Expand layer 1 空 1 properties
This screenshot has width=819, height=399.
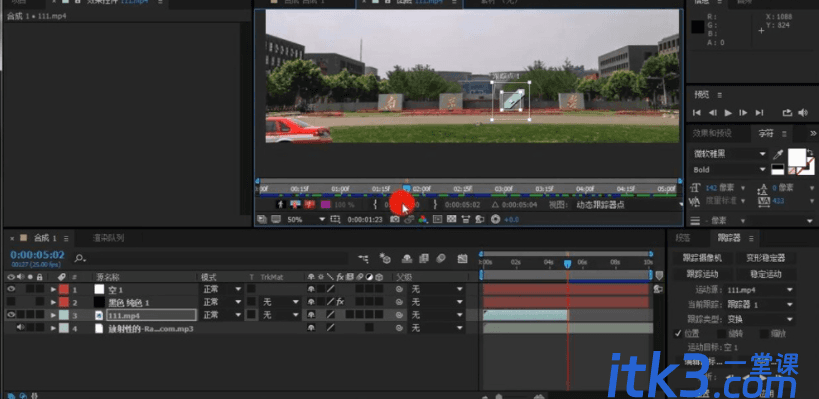pos(53,289)
